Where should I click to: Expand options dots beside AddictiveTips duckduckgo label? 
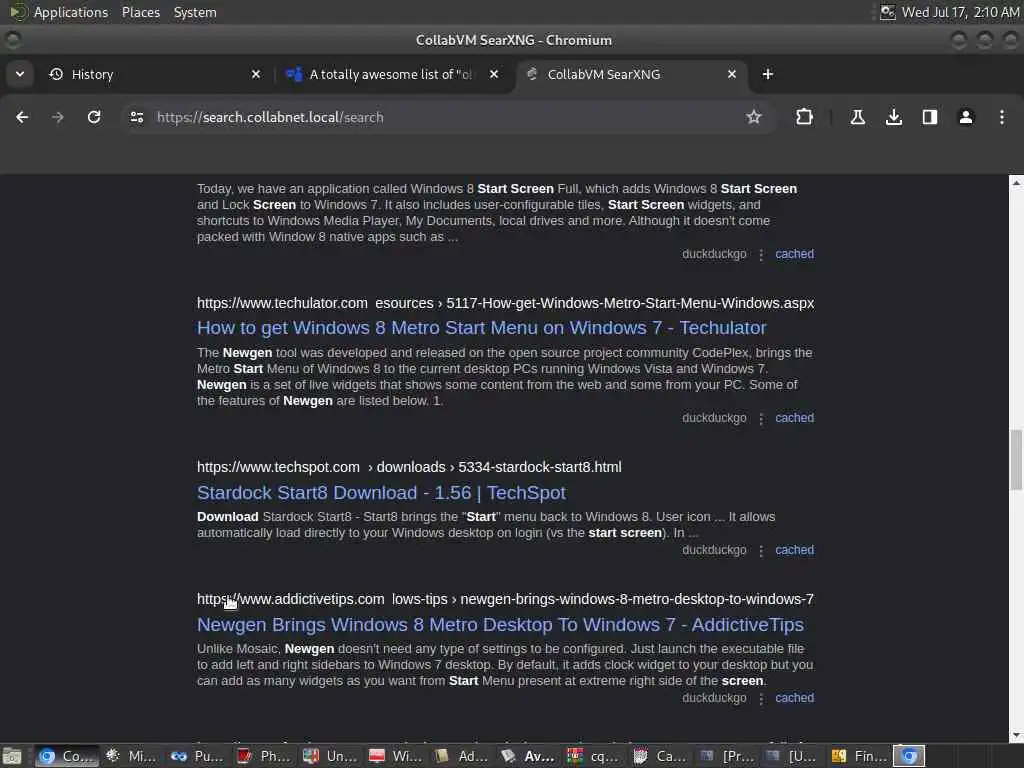pos(761,699)
